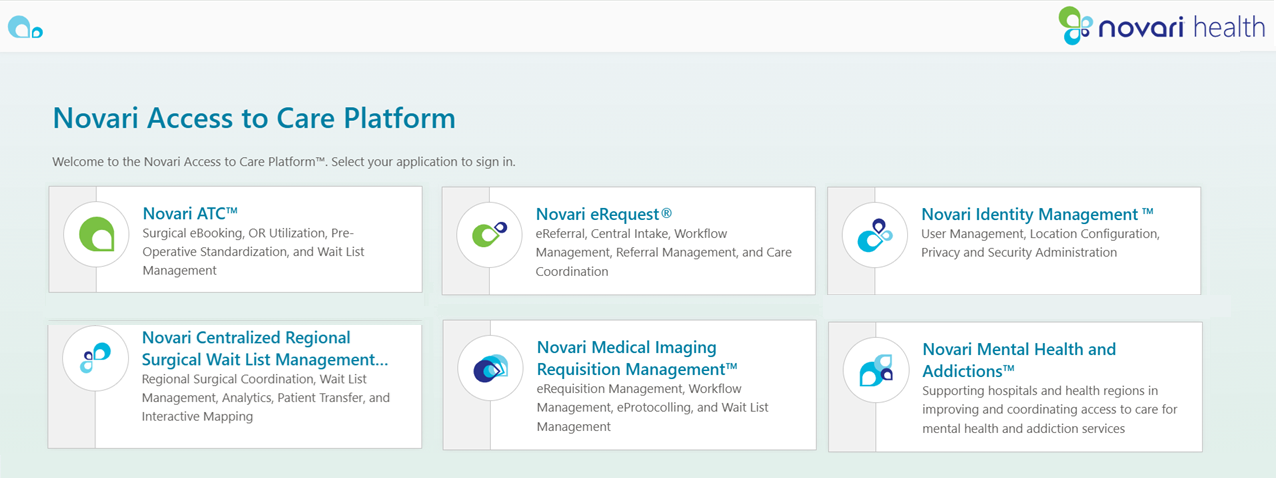
Task: Click the Novari Identity Management logo icon
Action: tap(875, 234)
